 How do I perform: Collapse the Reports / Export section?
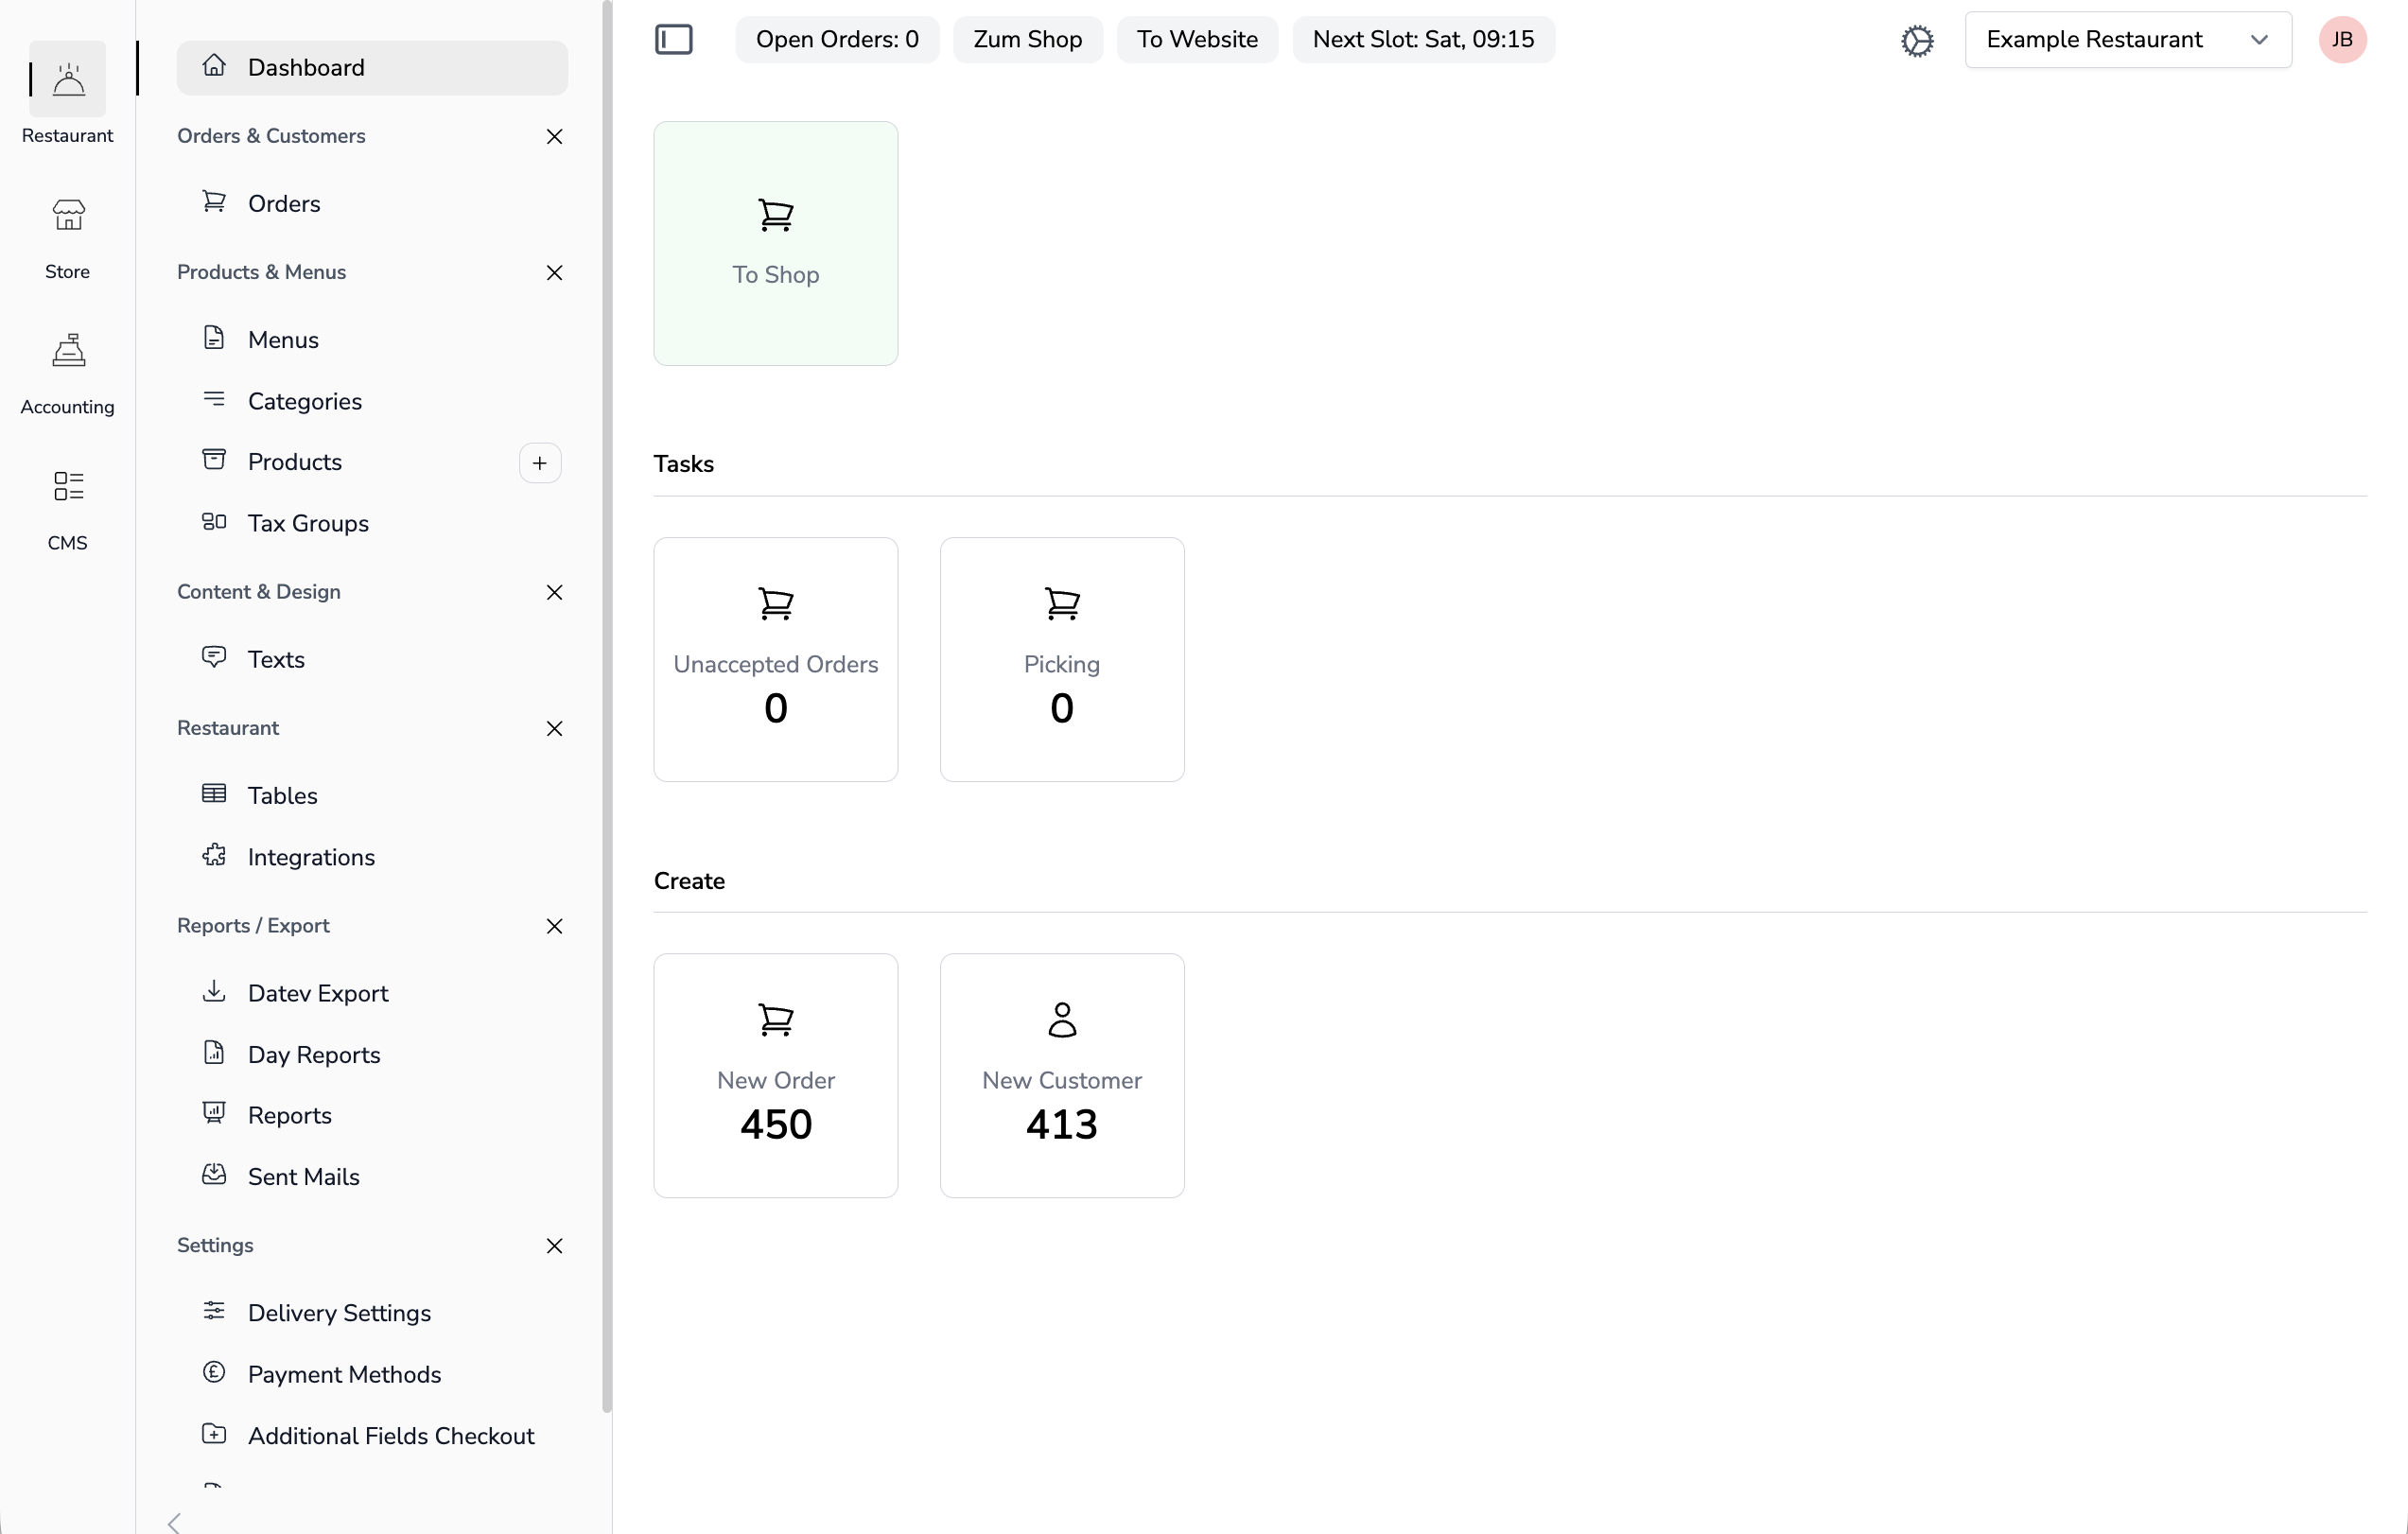pos(554,925)
